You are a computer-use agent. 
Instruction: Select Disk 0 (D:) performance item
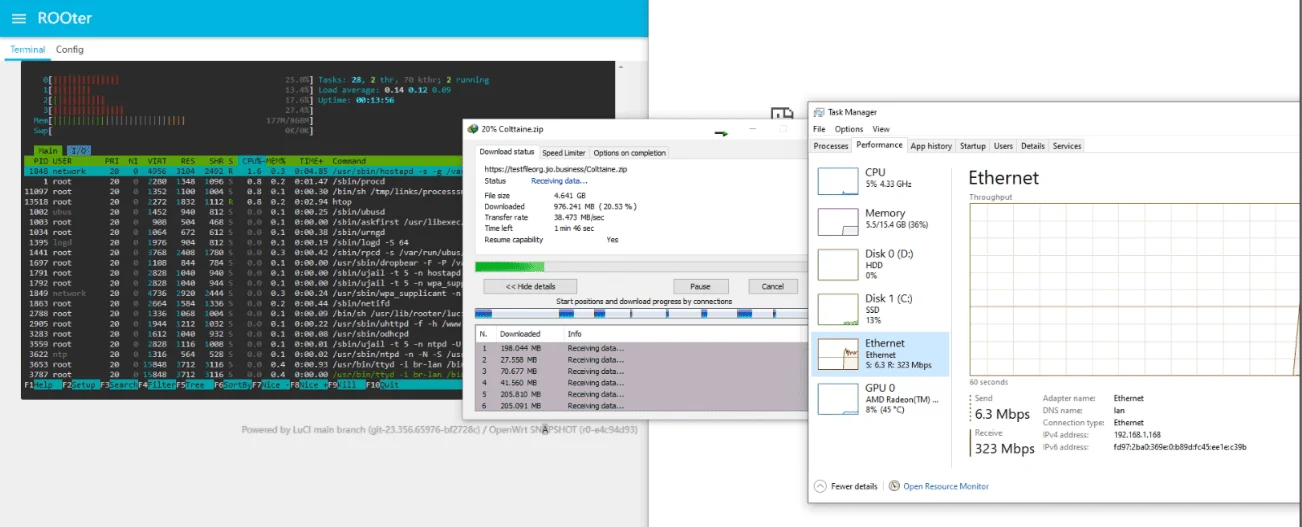880,264
